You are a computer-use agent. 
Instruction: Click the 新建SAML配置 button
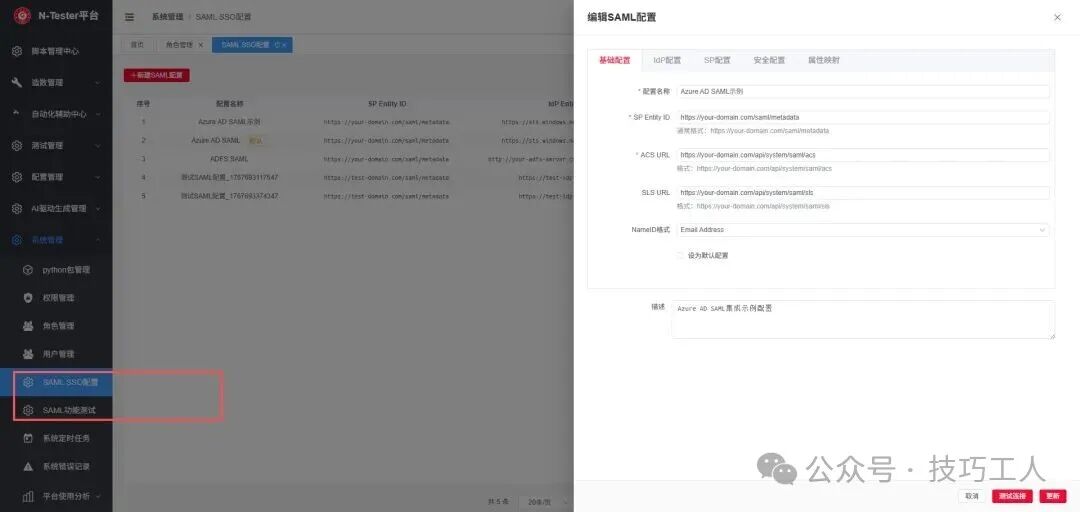[157, 76]
